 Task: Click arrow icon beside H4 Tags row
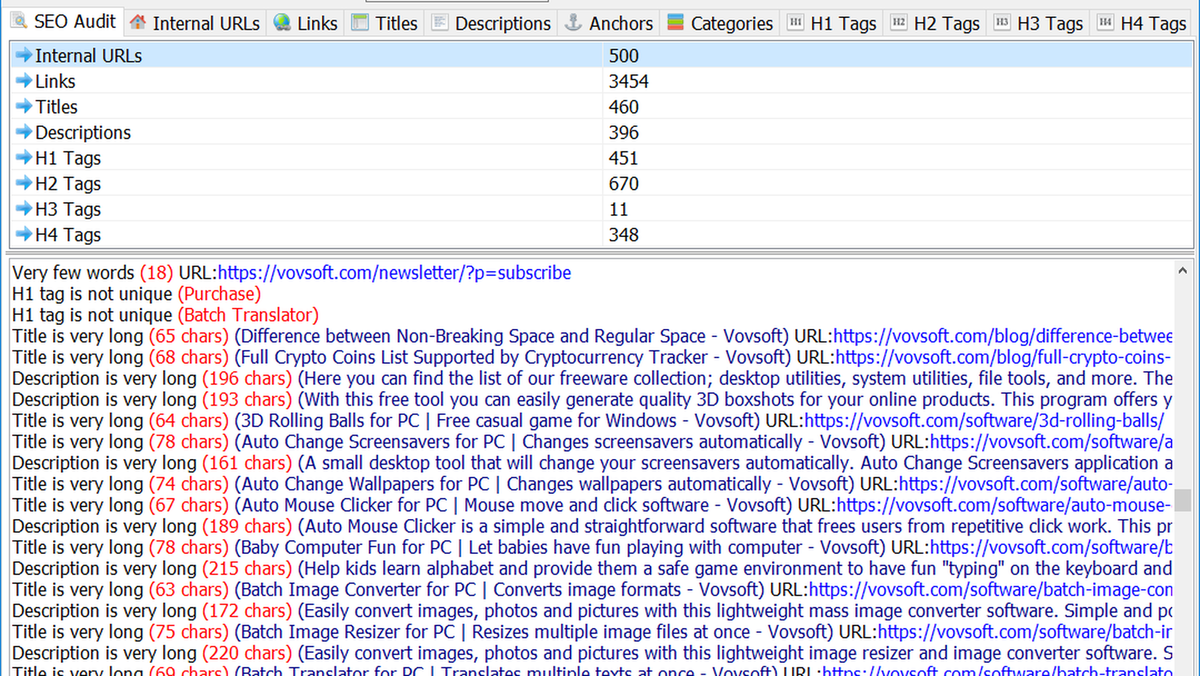[x=24, y=236]
